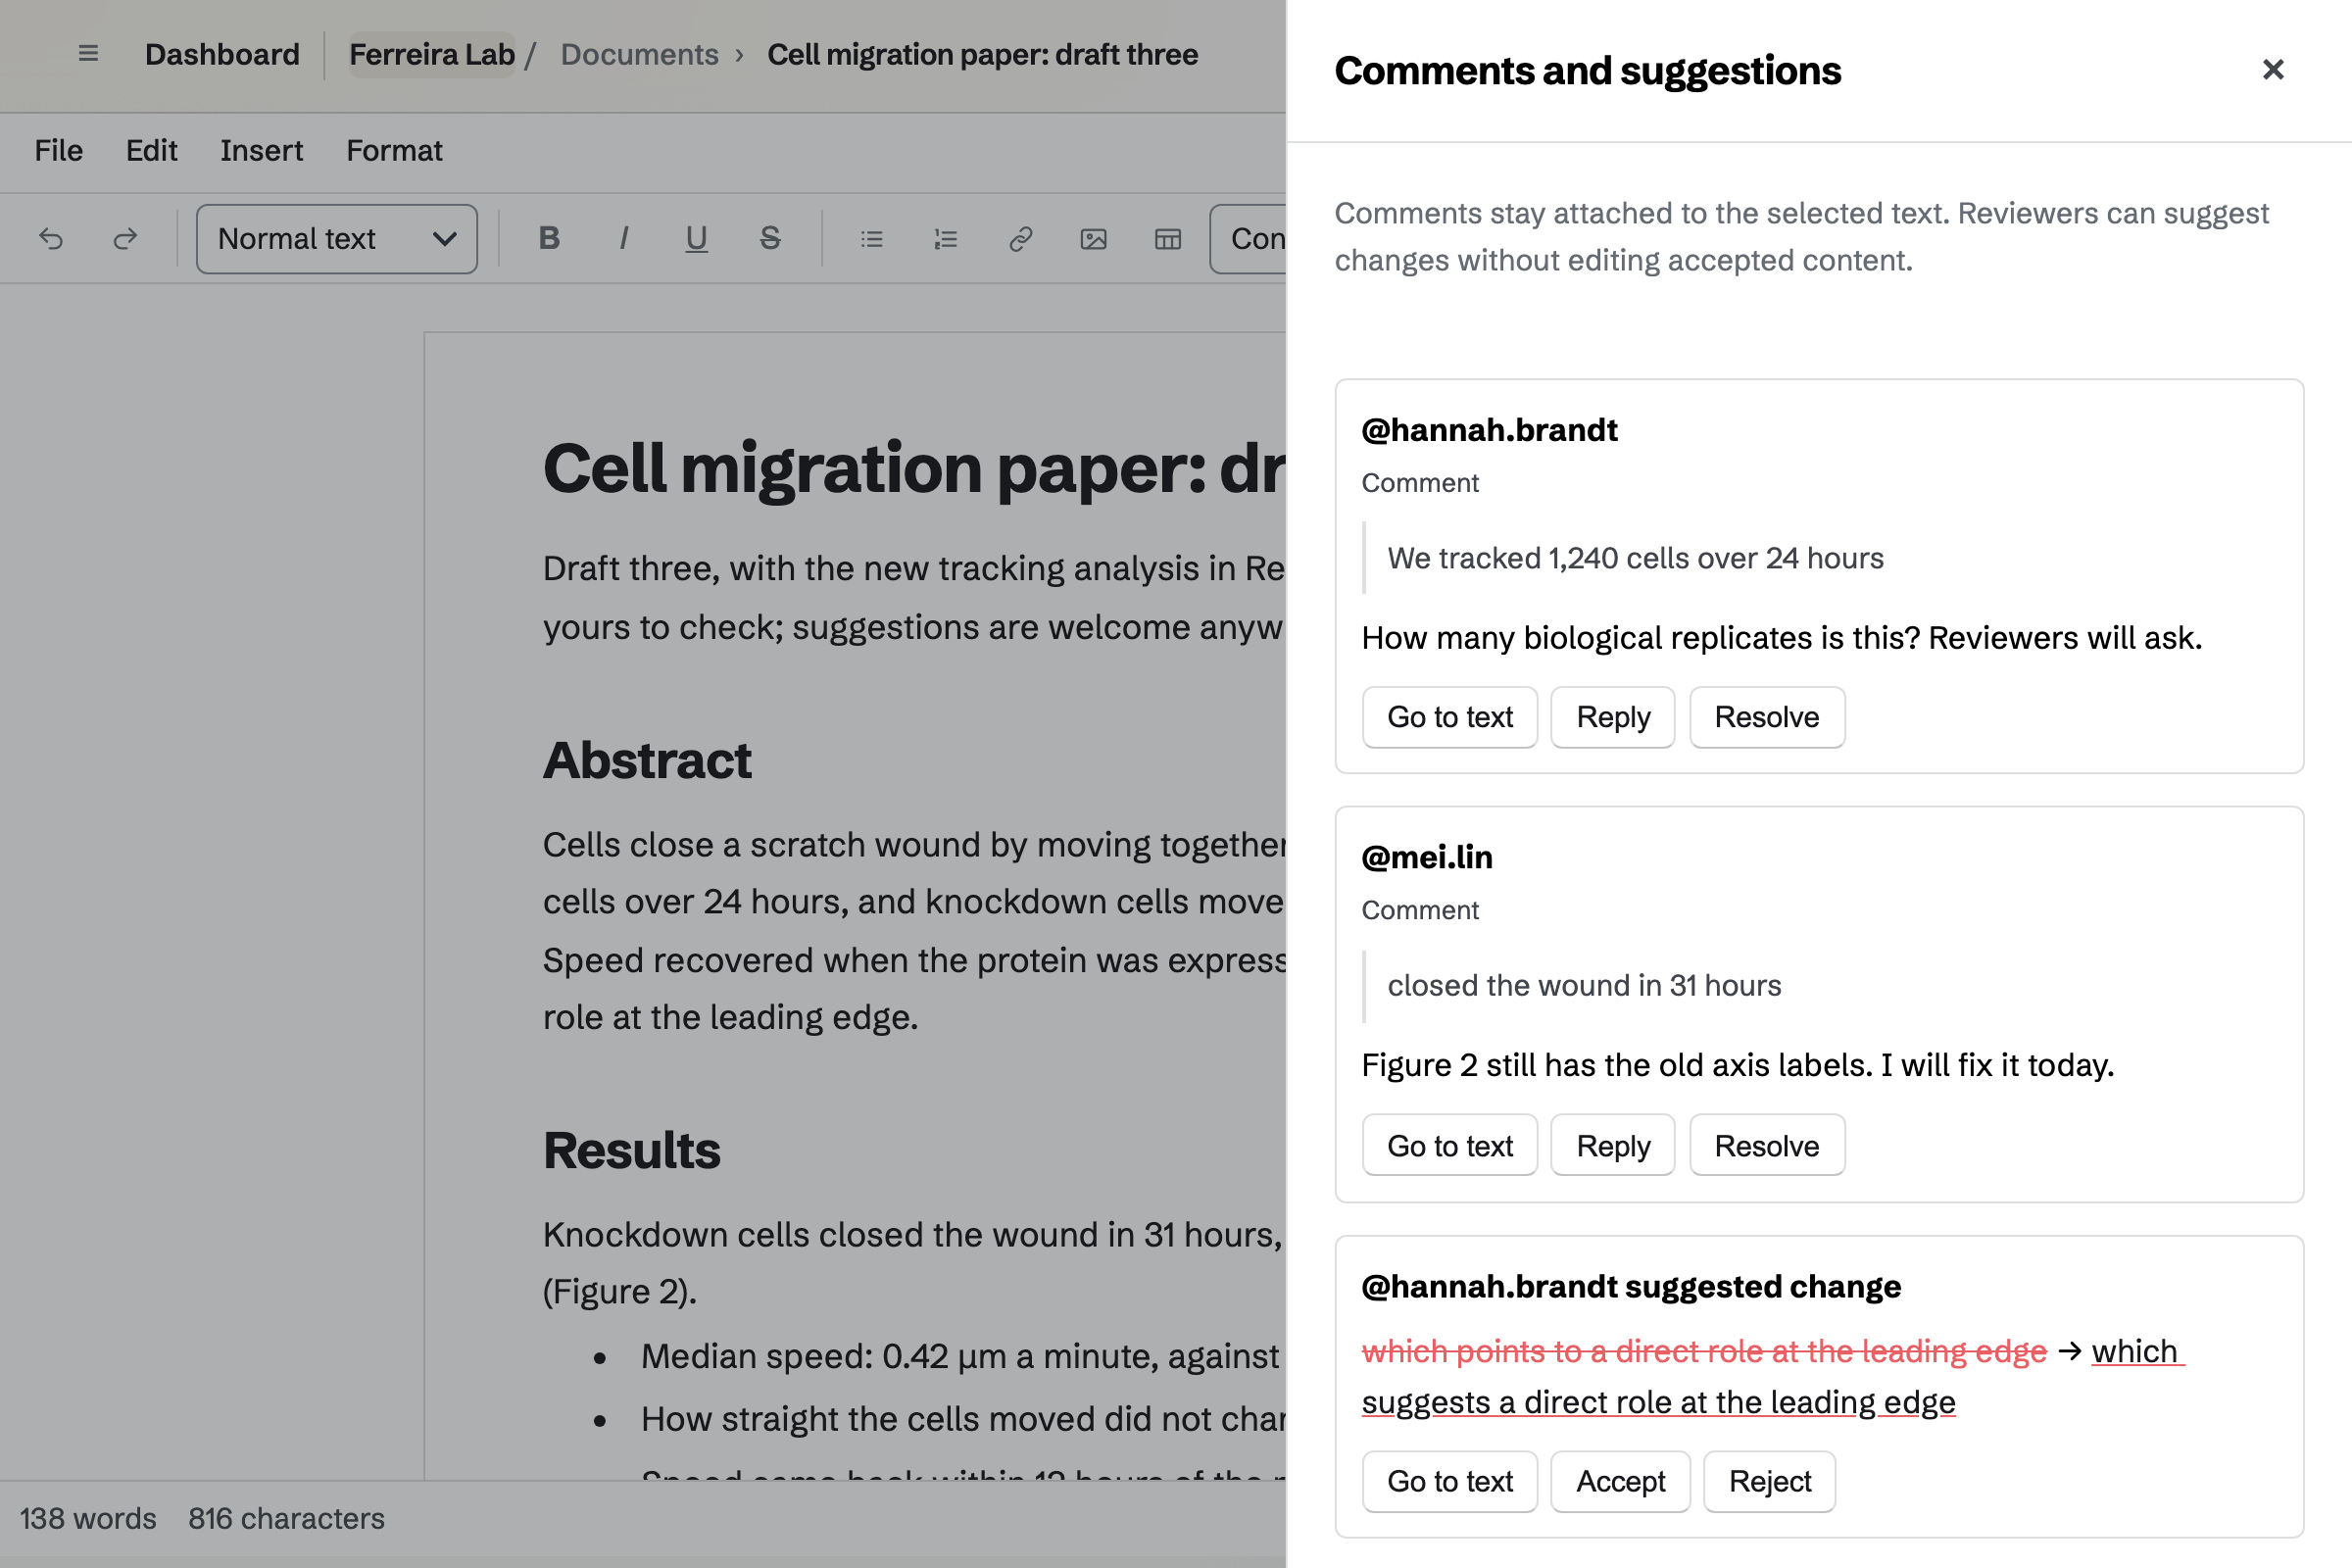The width and height of the screenshot is (2352, 1568).
Task: Open the Normal text style dropdown
Action: 337,239
